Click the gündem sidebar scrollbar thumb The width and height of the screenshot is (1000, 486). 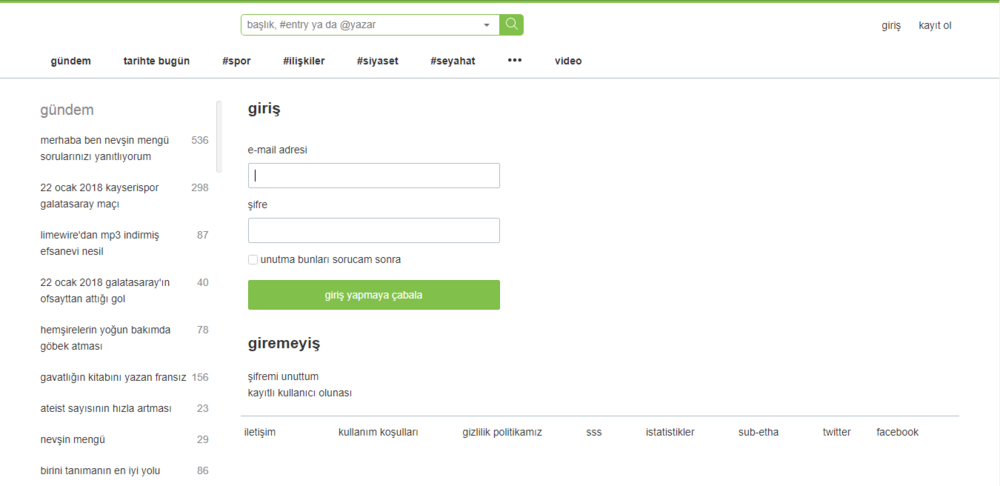point(219,136)
